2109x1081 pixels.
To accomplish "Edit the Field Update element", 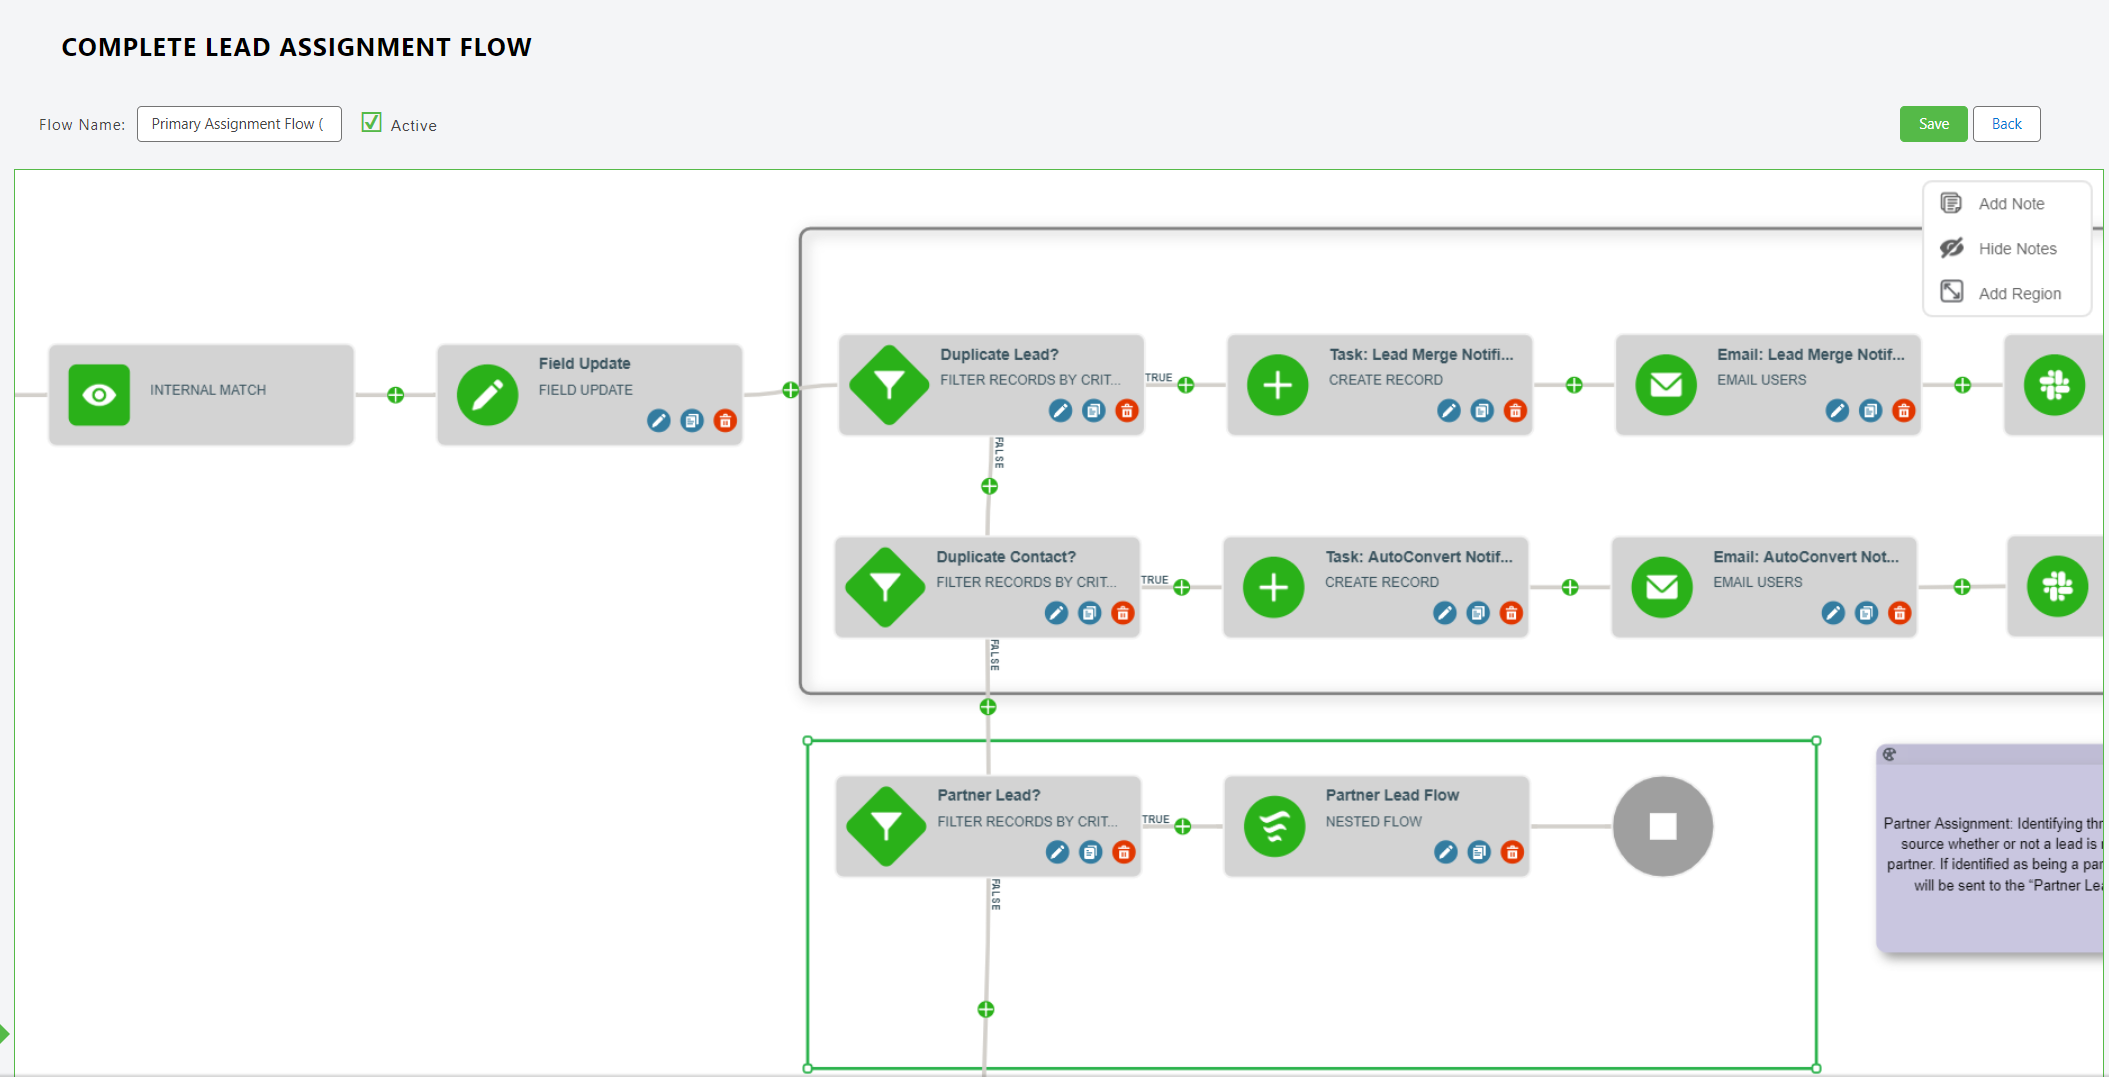I will (x=658, y=421).
